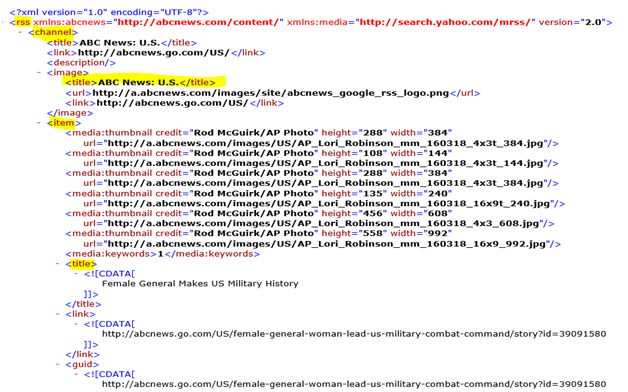Image resolution: width=628 pixels, height=392 pixels.
Task: Click the unhighlighted ABC News: U.S. title line
Action: [122, 42]
